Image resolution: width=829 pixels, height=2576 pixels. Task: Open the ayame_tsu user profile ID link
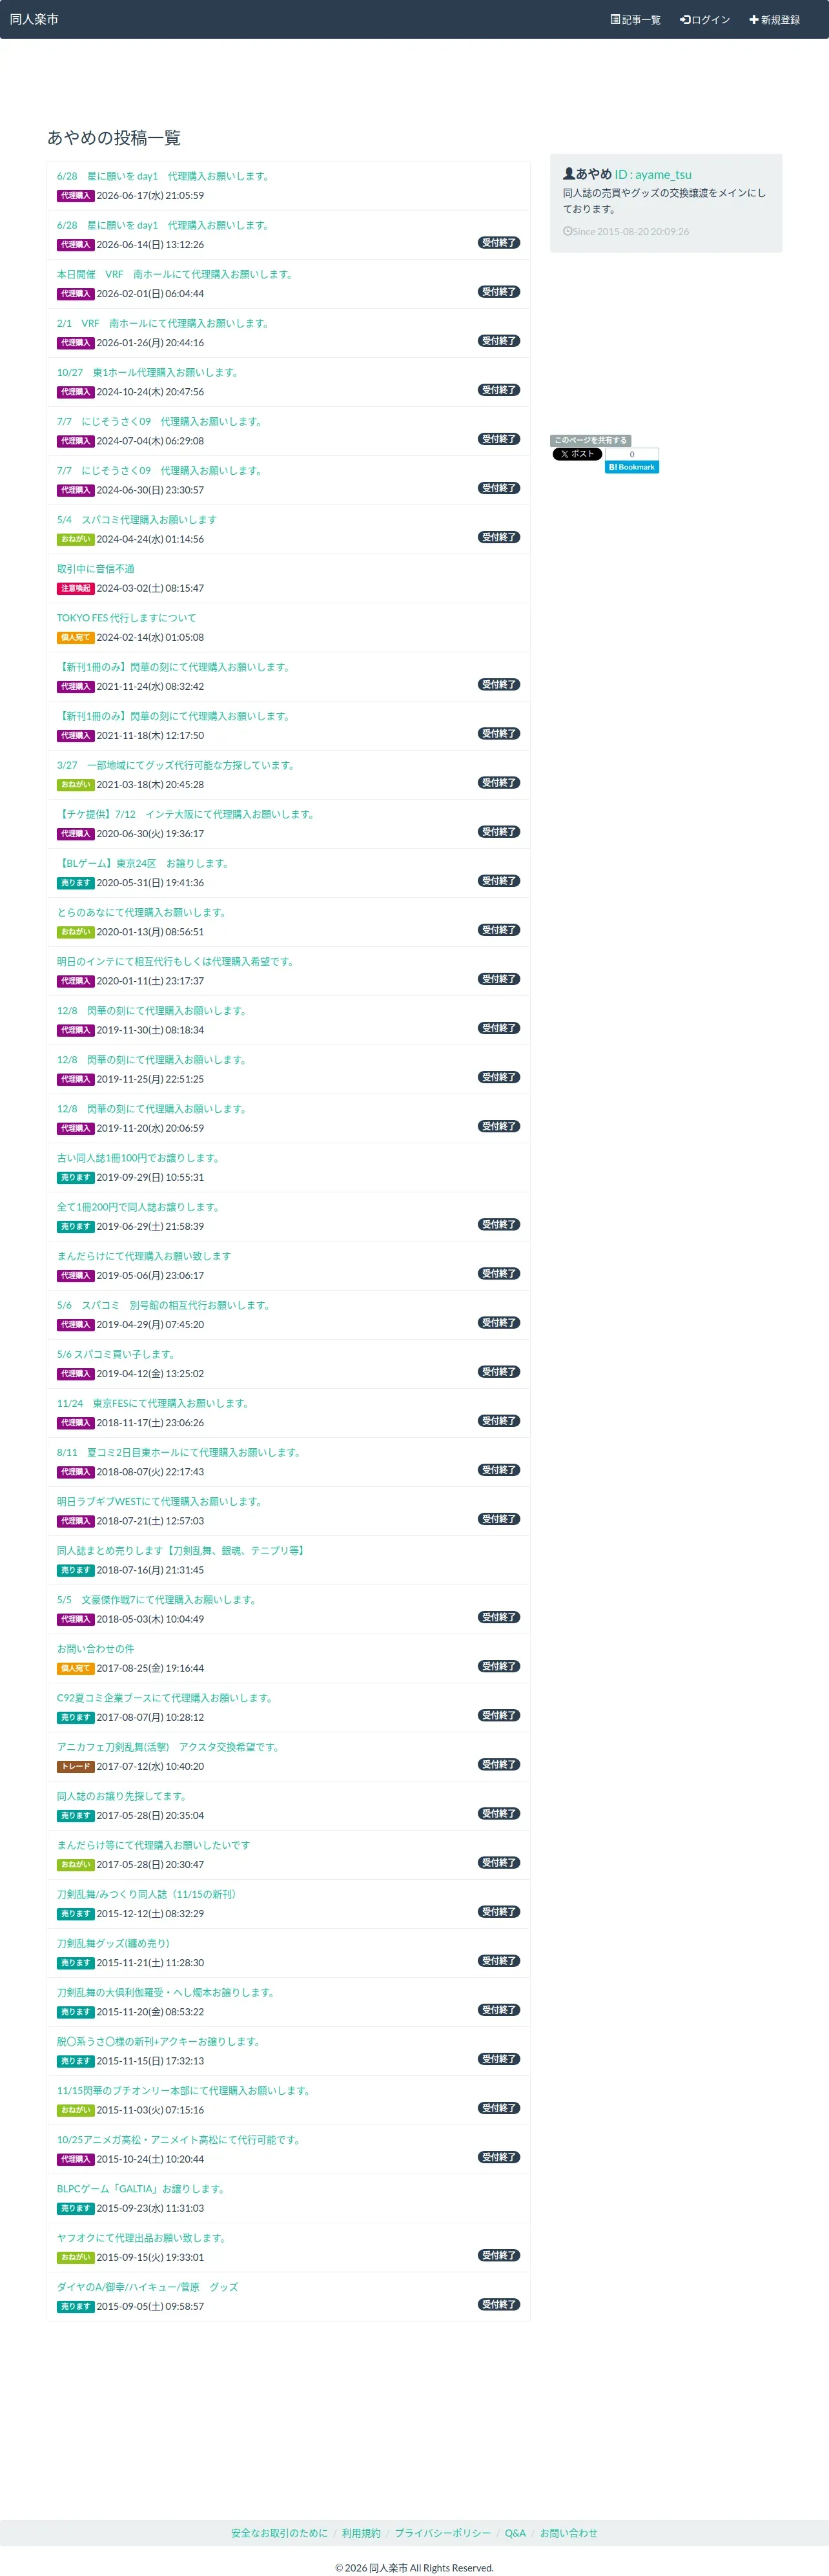653,174
